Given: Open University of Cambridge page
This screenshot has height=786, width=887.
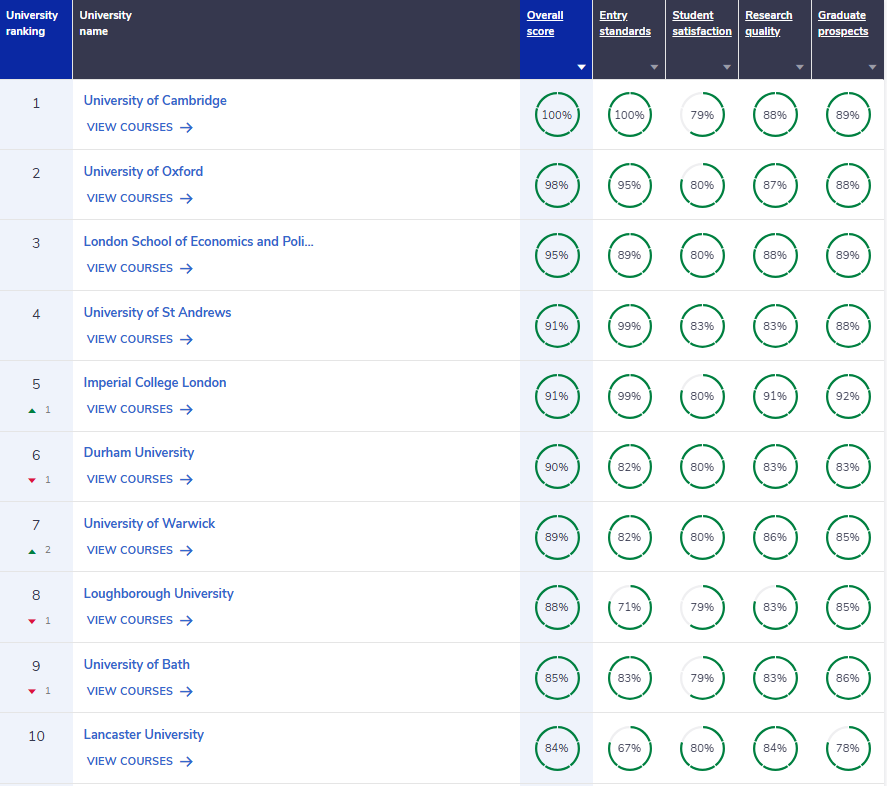Looking at the screenshot, I should coord(155,101).
